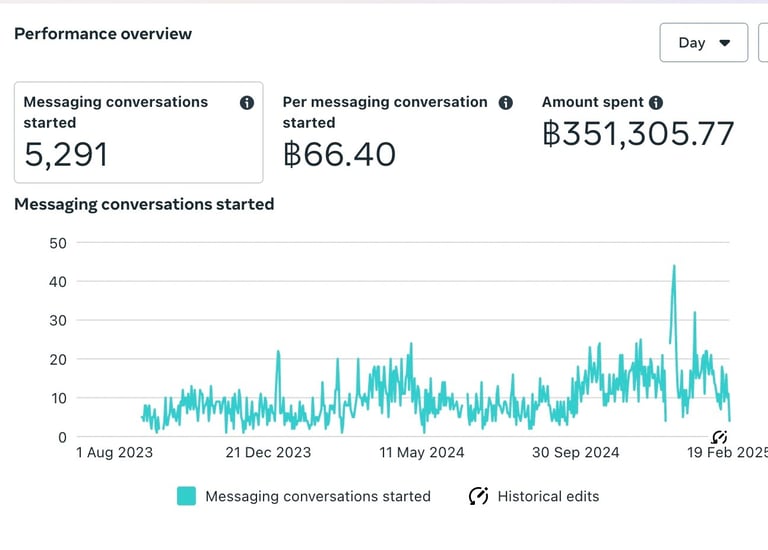Click the 1 Aug 2023 axis date label
Screen dimensions: 768x550
[115, 452]
